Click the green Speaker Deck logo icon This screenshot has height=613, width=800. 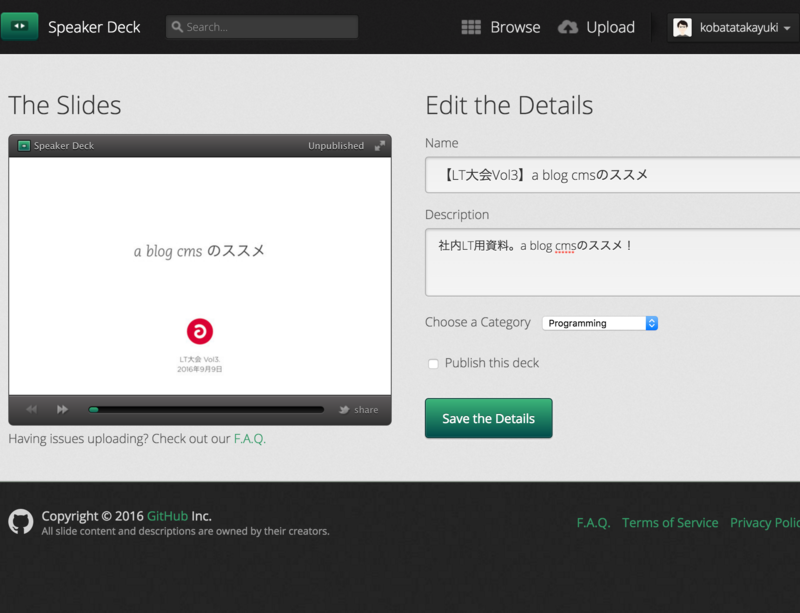(x=19, y=26)
